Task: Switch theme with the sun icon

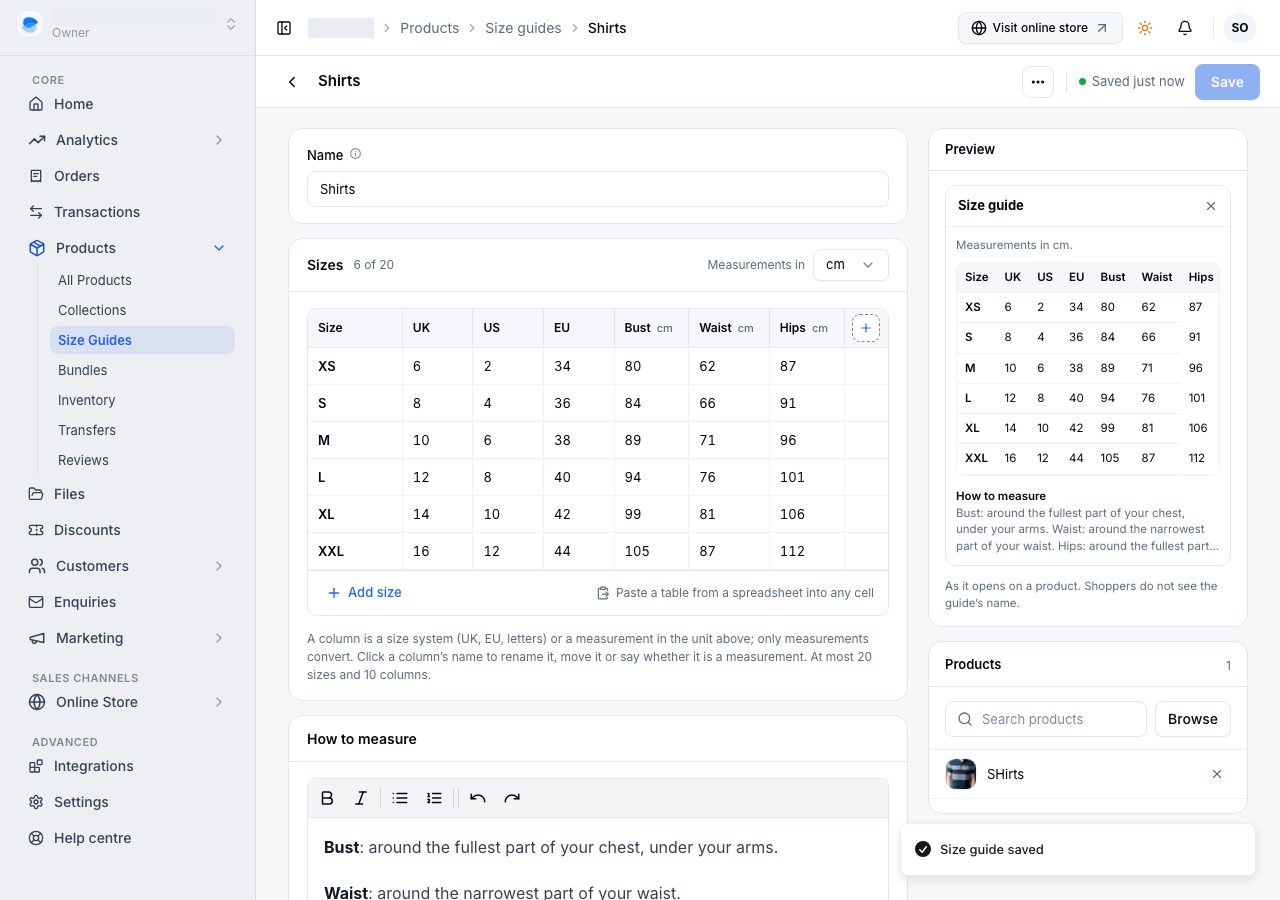Action: [1145, 28]
